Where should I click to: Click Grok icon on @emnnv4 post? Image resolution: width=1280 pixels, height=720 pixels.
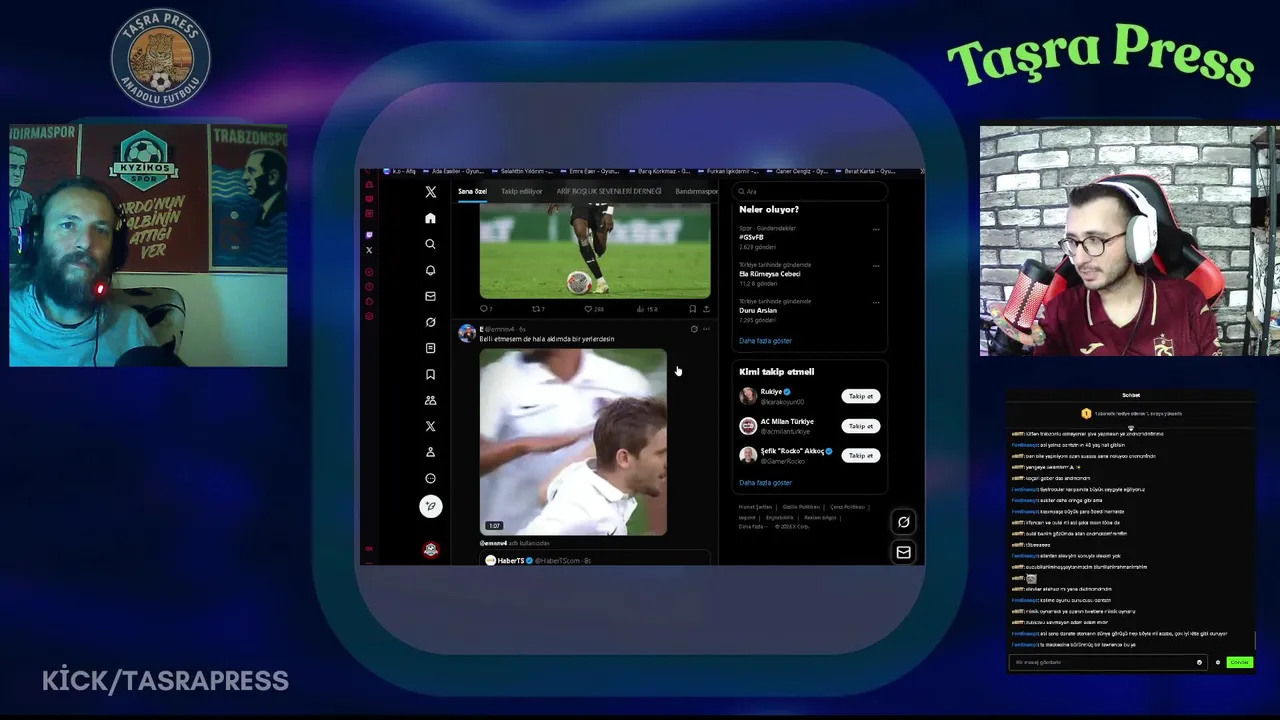pos(694,329)
